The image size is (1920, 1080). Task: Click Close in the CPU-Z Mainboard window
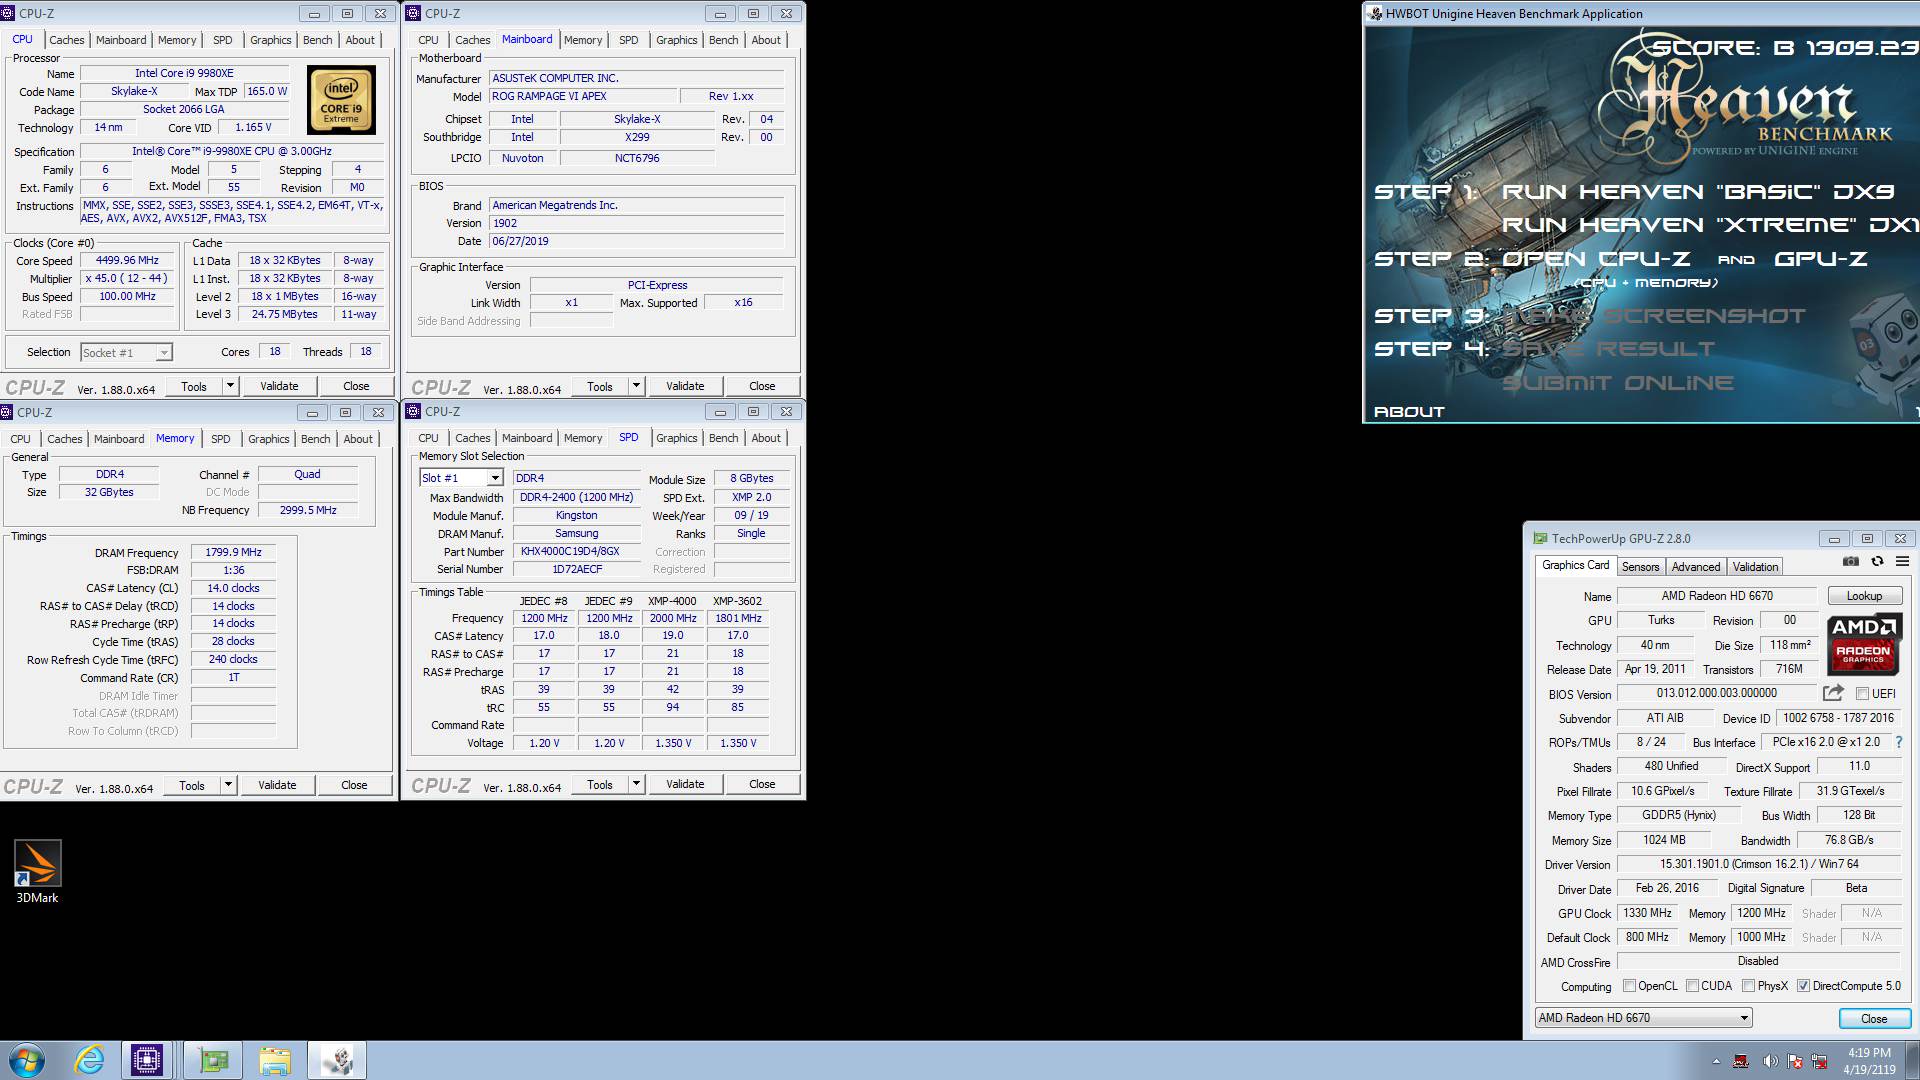point(762,386)
